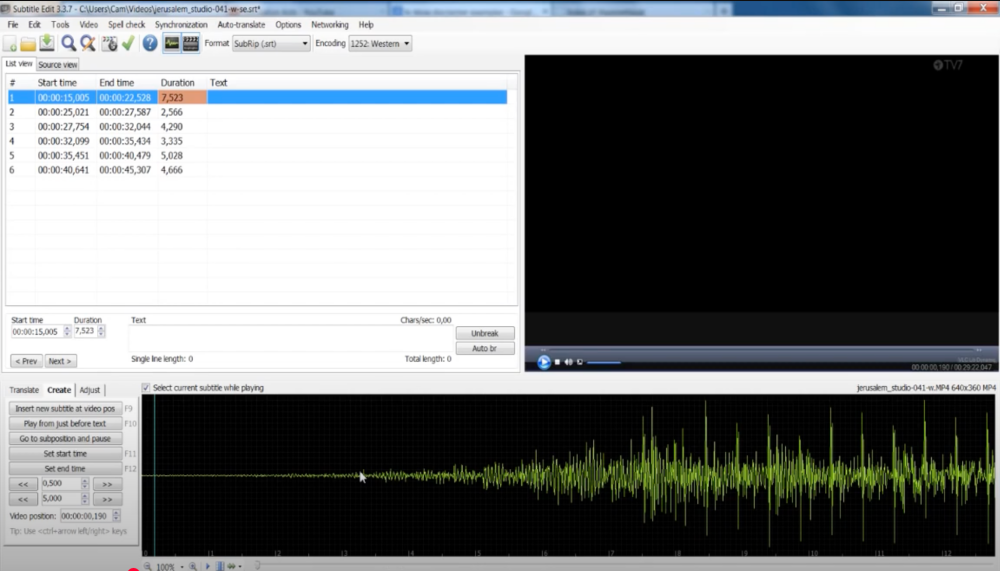Image resolution: width=1000 pixels, height=571 pixels.
Task: Open the Edit menu
Action: pos(34,24)
